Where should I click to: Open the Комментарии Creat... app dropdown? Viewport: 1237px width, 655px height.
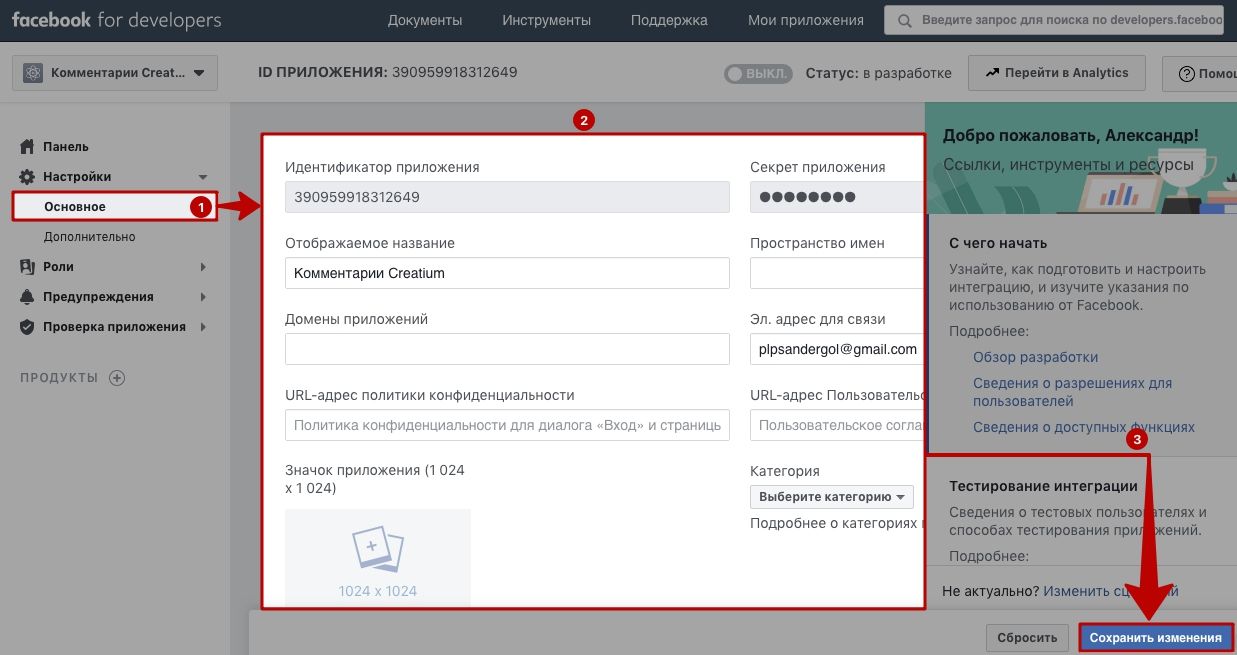[115, 73]
